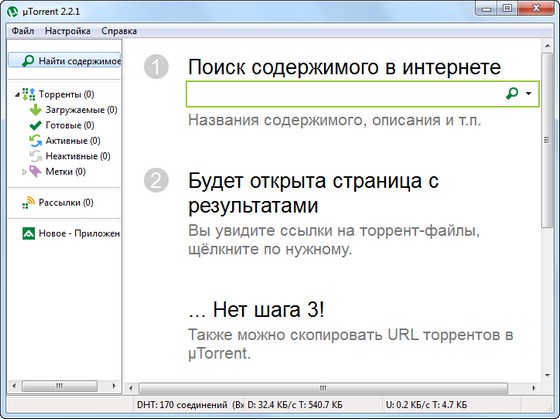Click the grey Неактивные arrows icon
The image size is (560, 419).
point(35,156)
